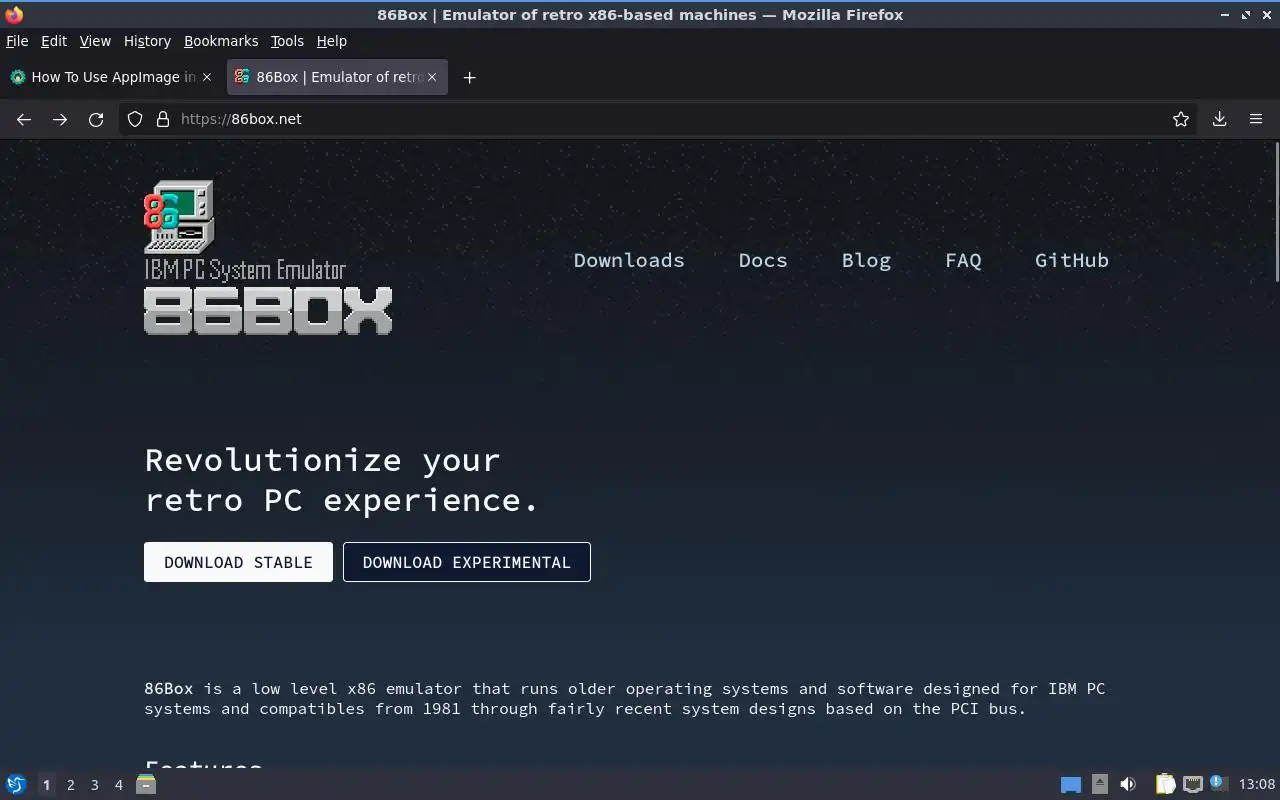The image size is (1280, 800).
Task: Click the 'IBM PC System Emulator' tagline
Action: point(245,270)
